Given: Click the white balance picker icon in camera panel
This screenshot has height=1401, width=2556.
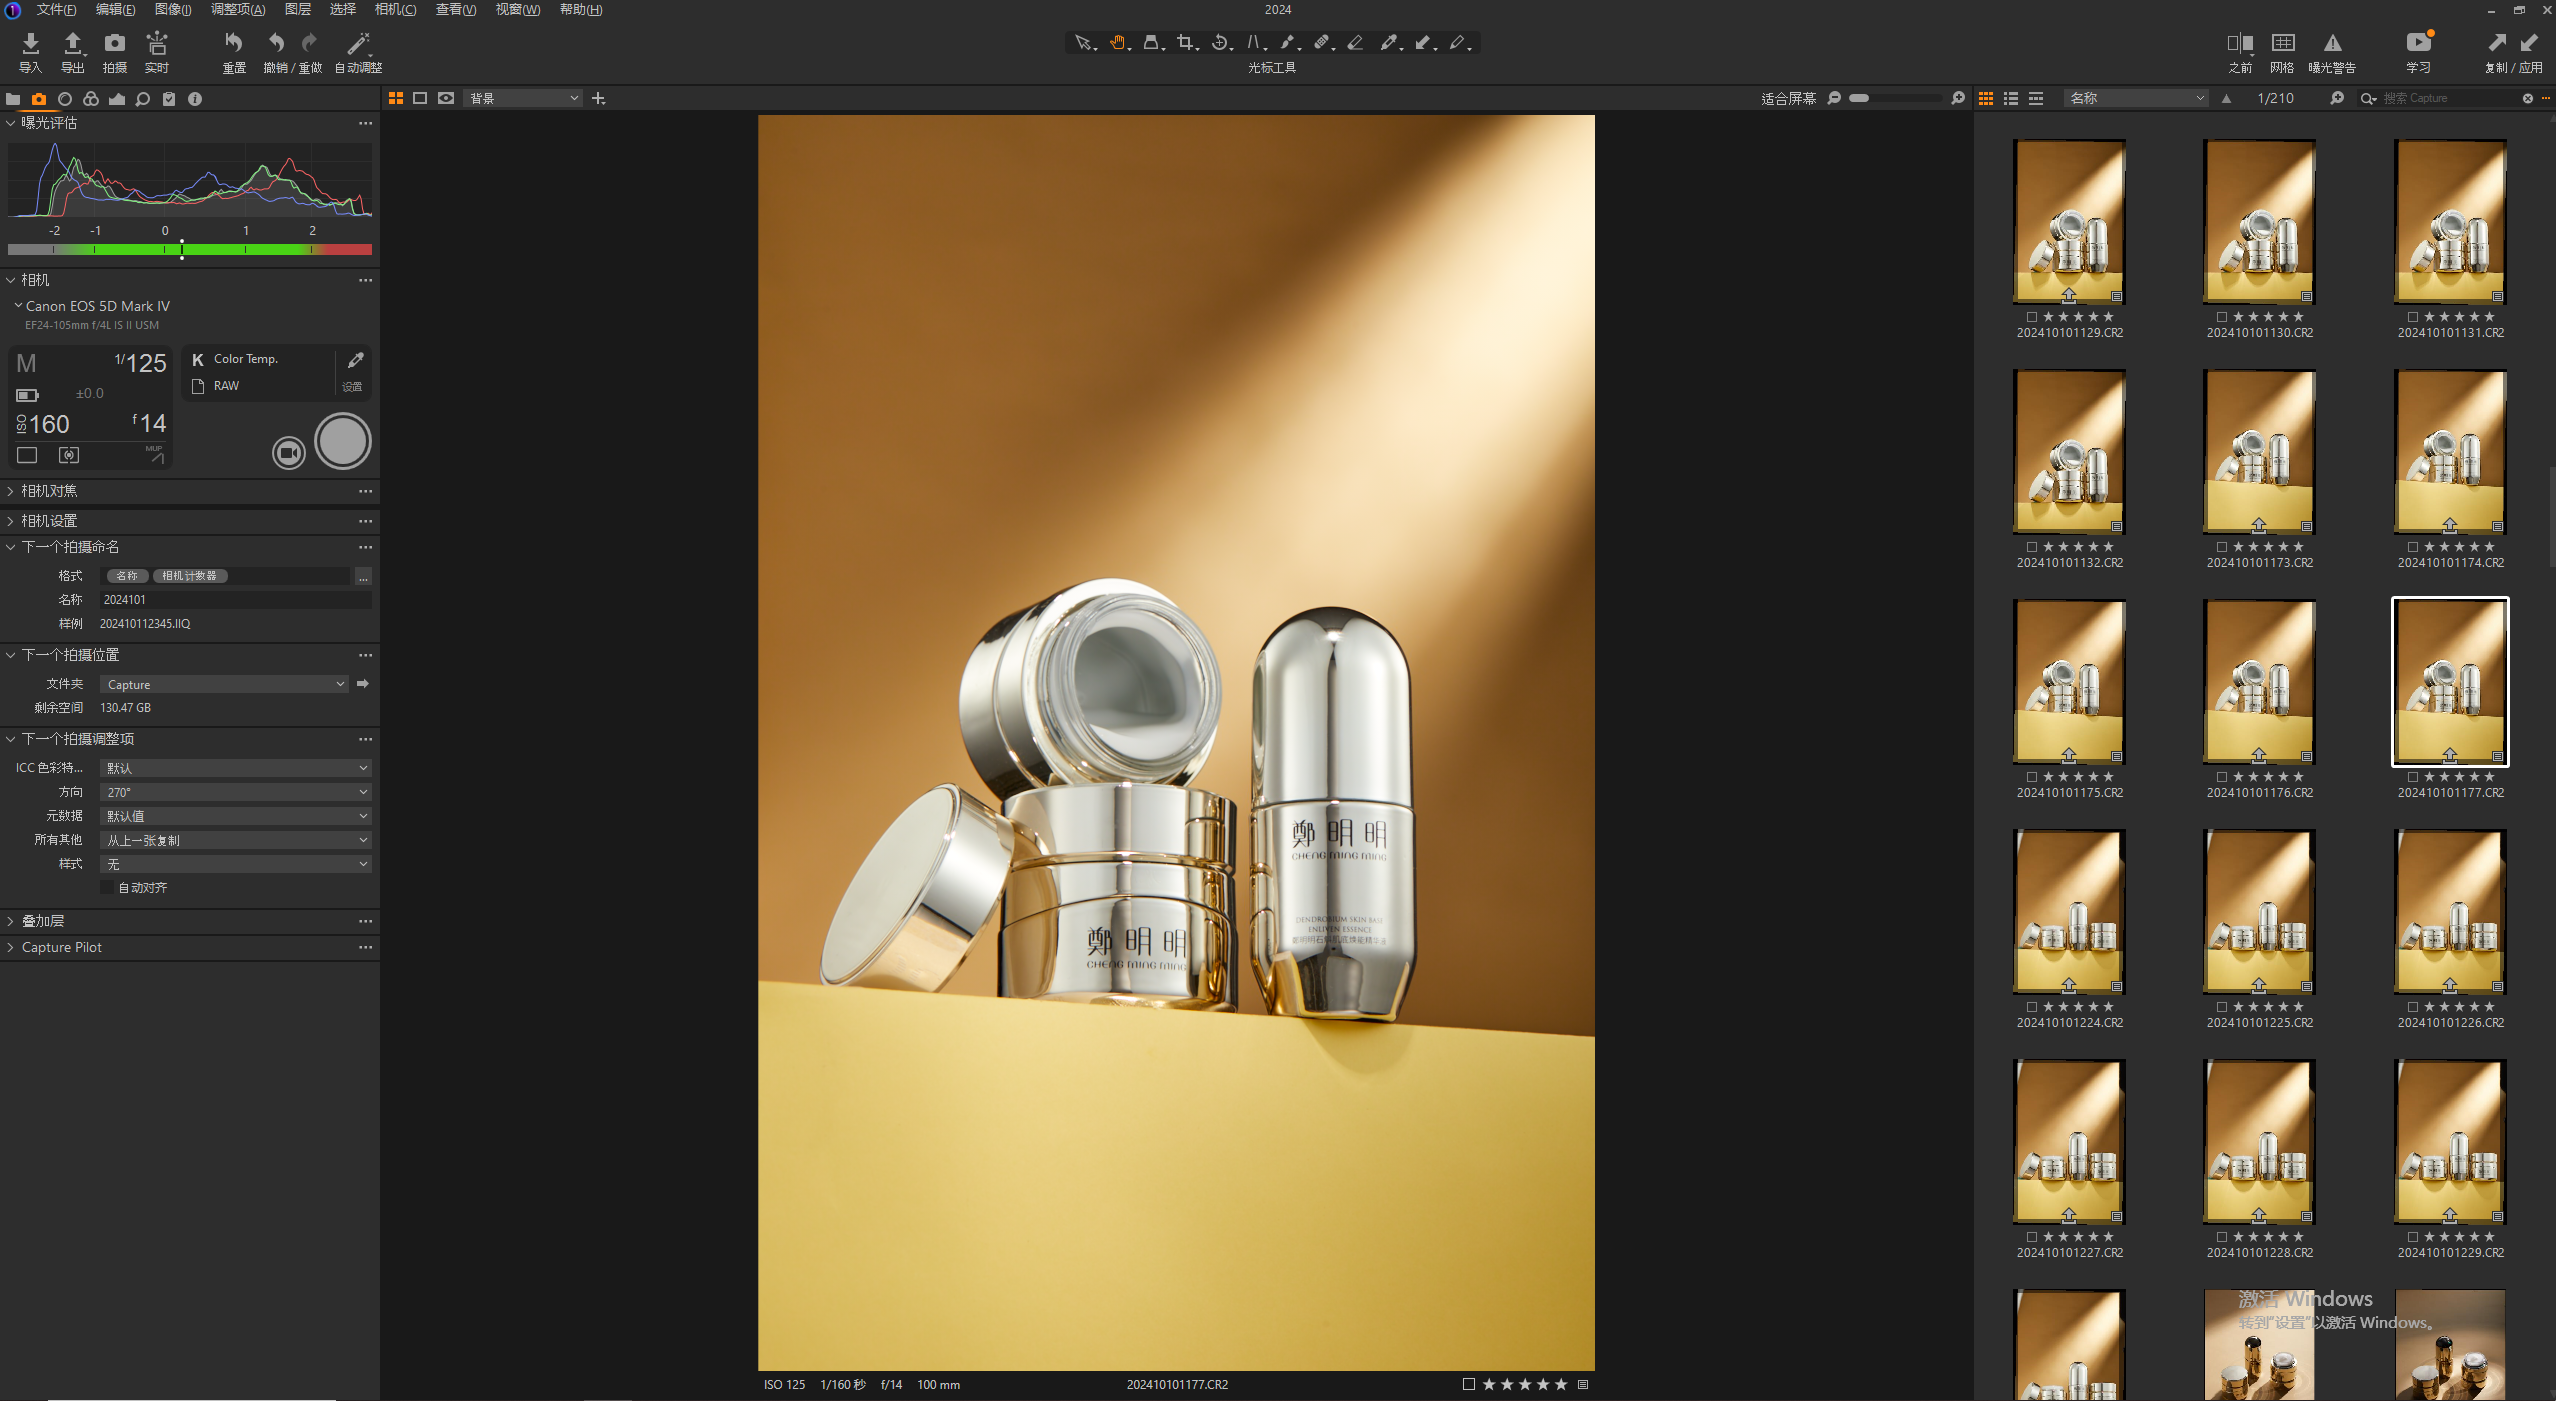Looking at the screenshot, I should [x=355, y=360].
